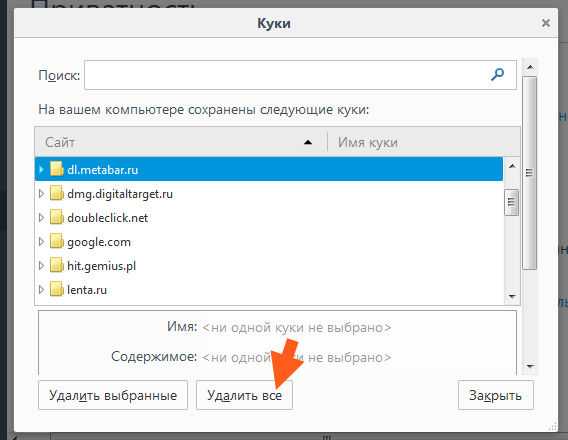Click the Закрыть button

coord(496,395)
